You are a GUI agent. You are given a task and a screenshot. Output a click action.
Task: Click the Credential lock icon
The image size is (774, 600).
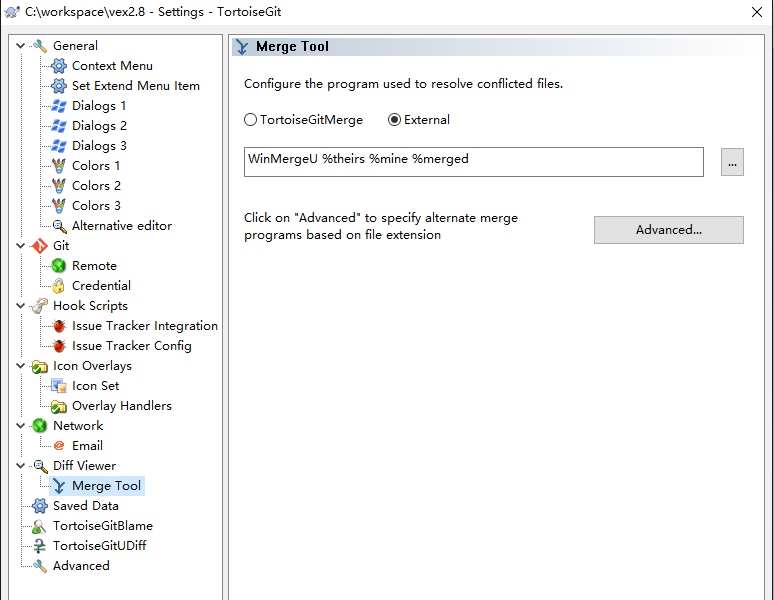coord(59,286)
